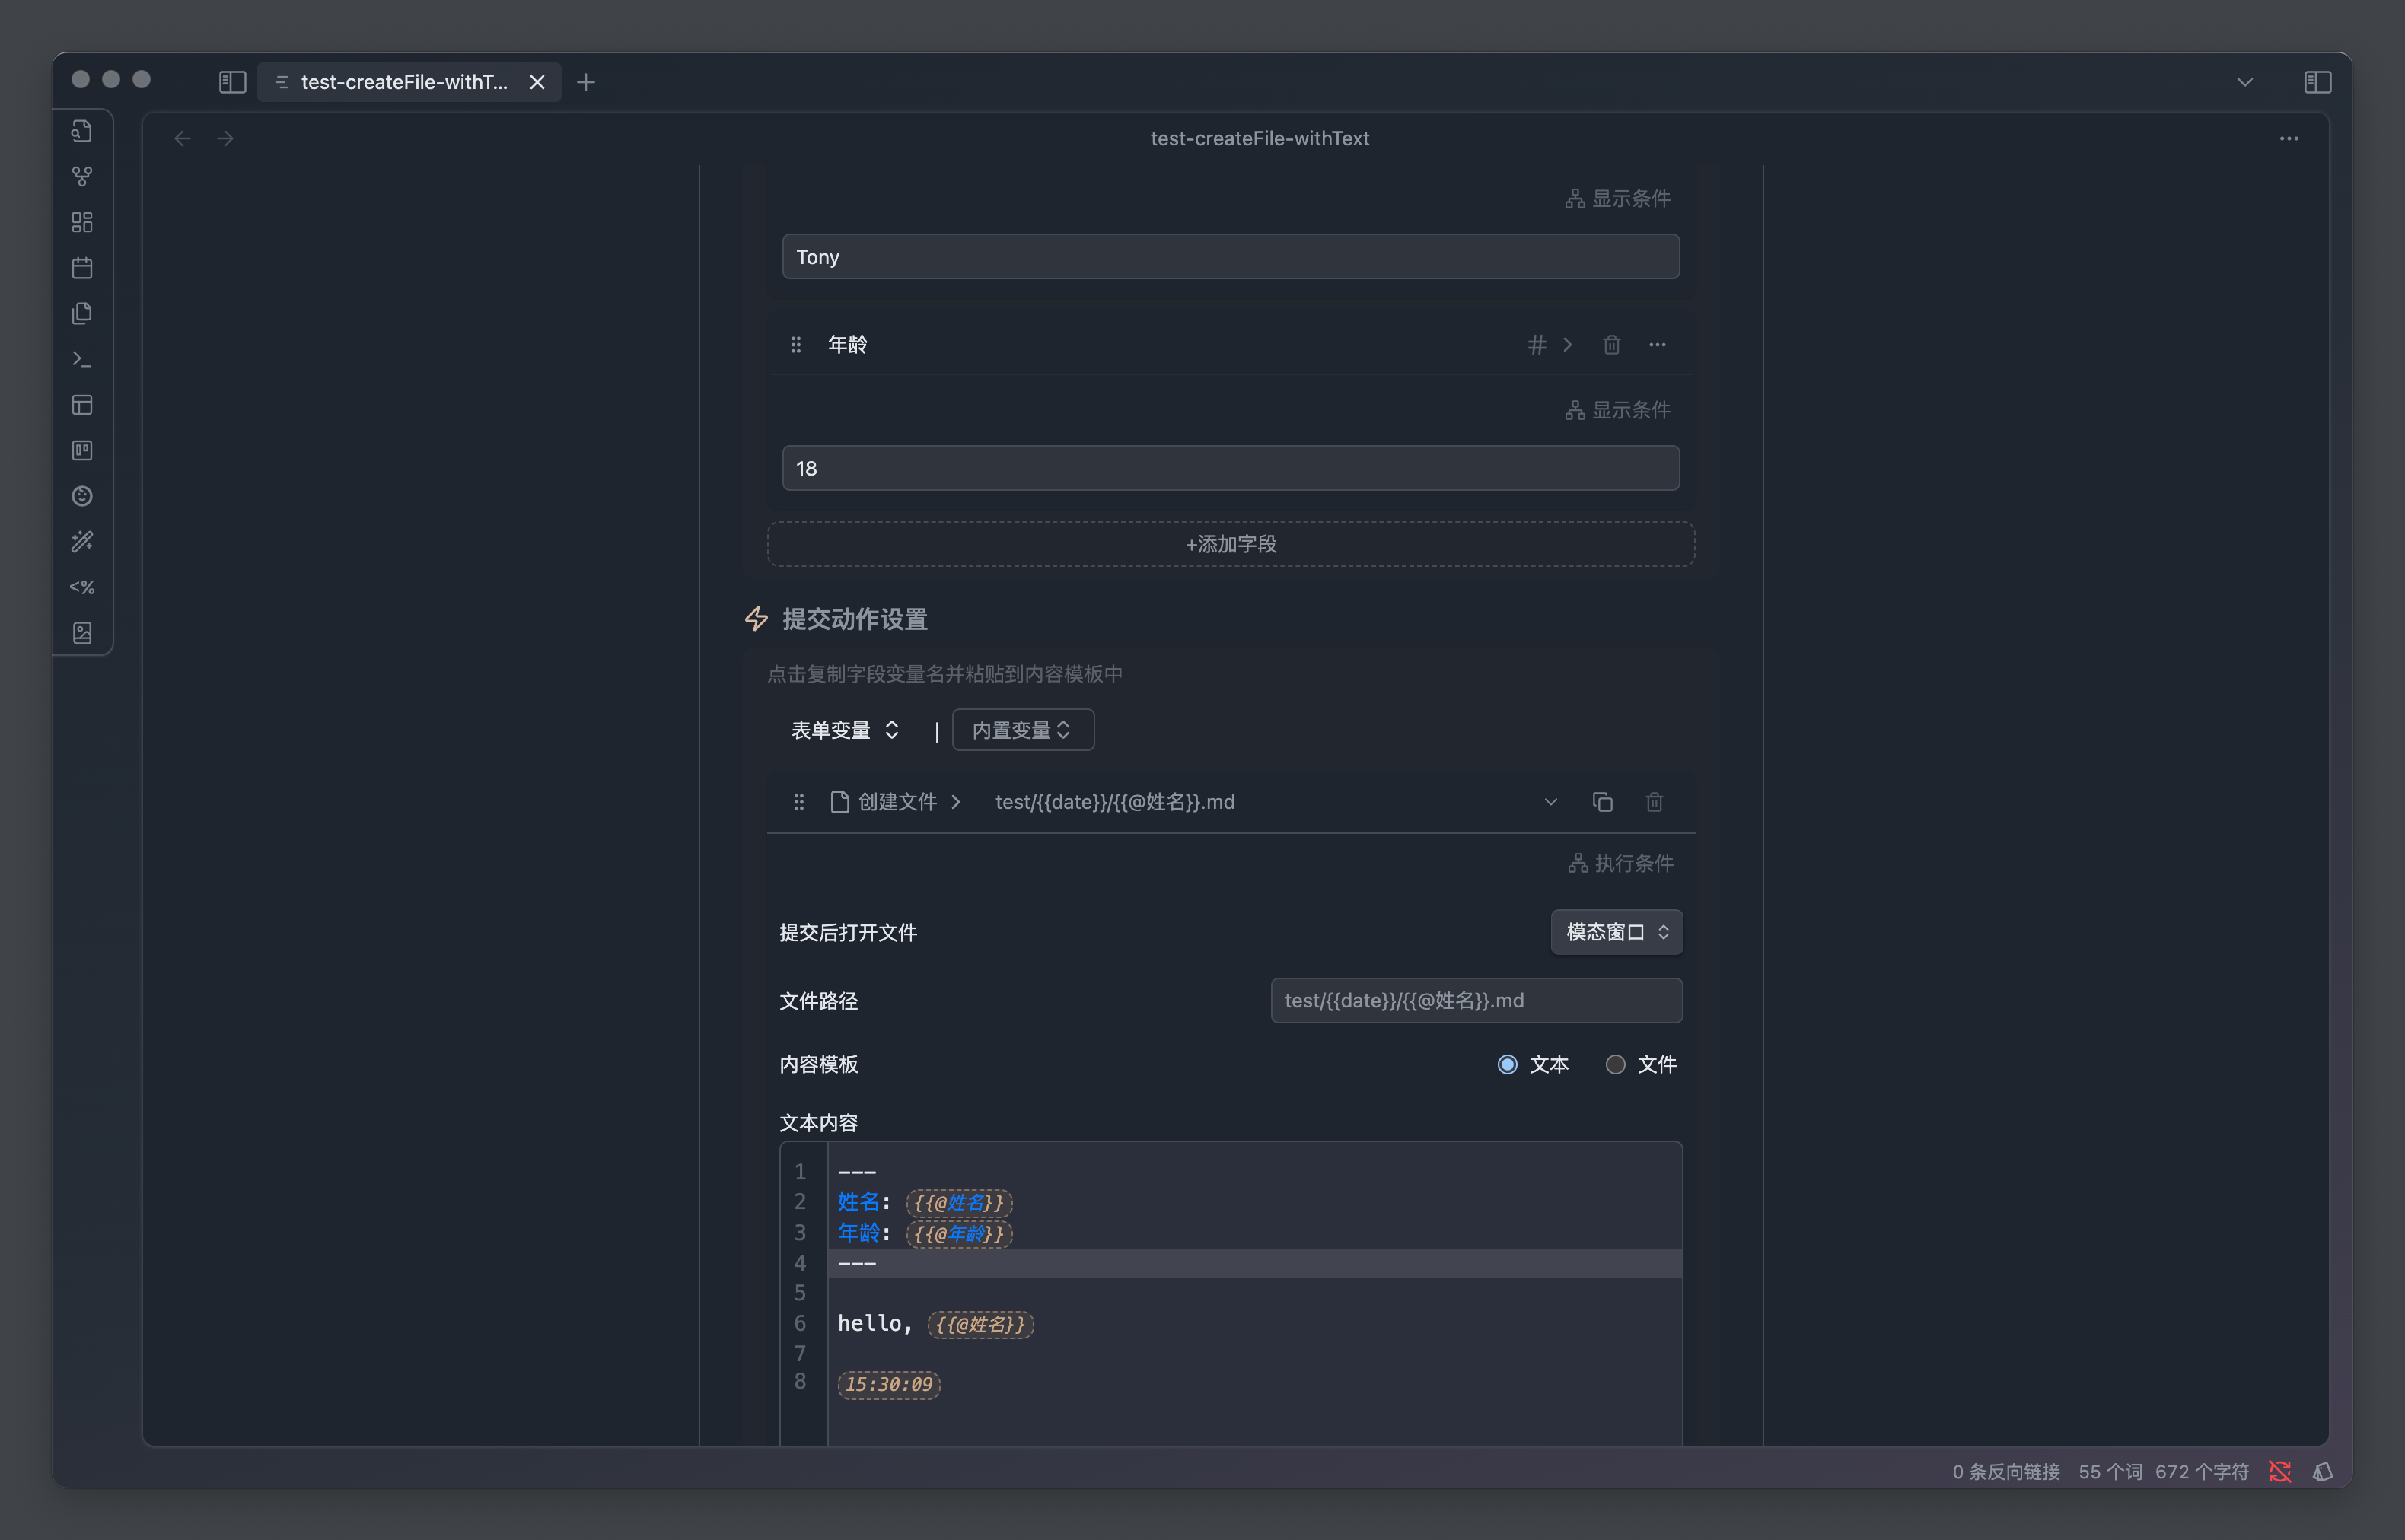Click the calendar daily note icon

(x=82, y=268)
